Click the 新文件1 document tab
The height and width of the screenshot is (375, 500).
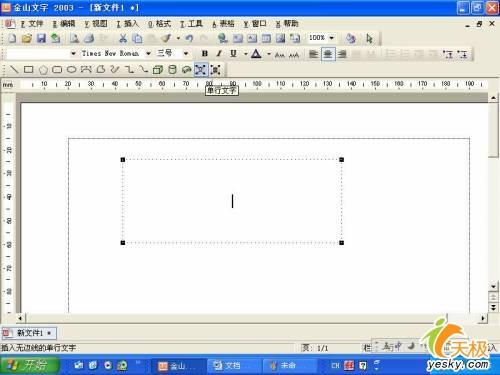[x=29, y=333]
